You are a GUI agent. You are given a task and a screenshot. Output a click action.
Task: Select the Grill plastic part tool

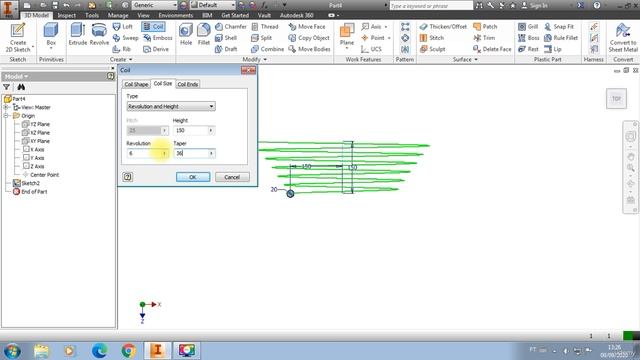528,27
